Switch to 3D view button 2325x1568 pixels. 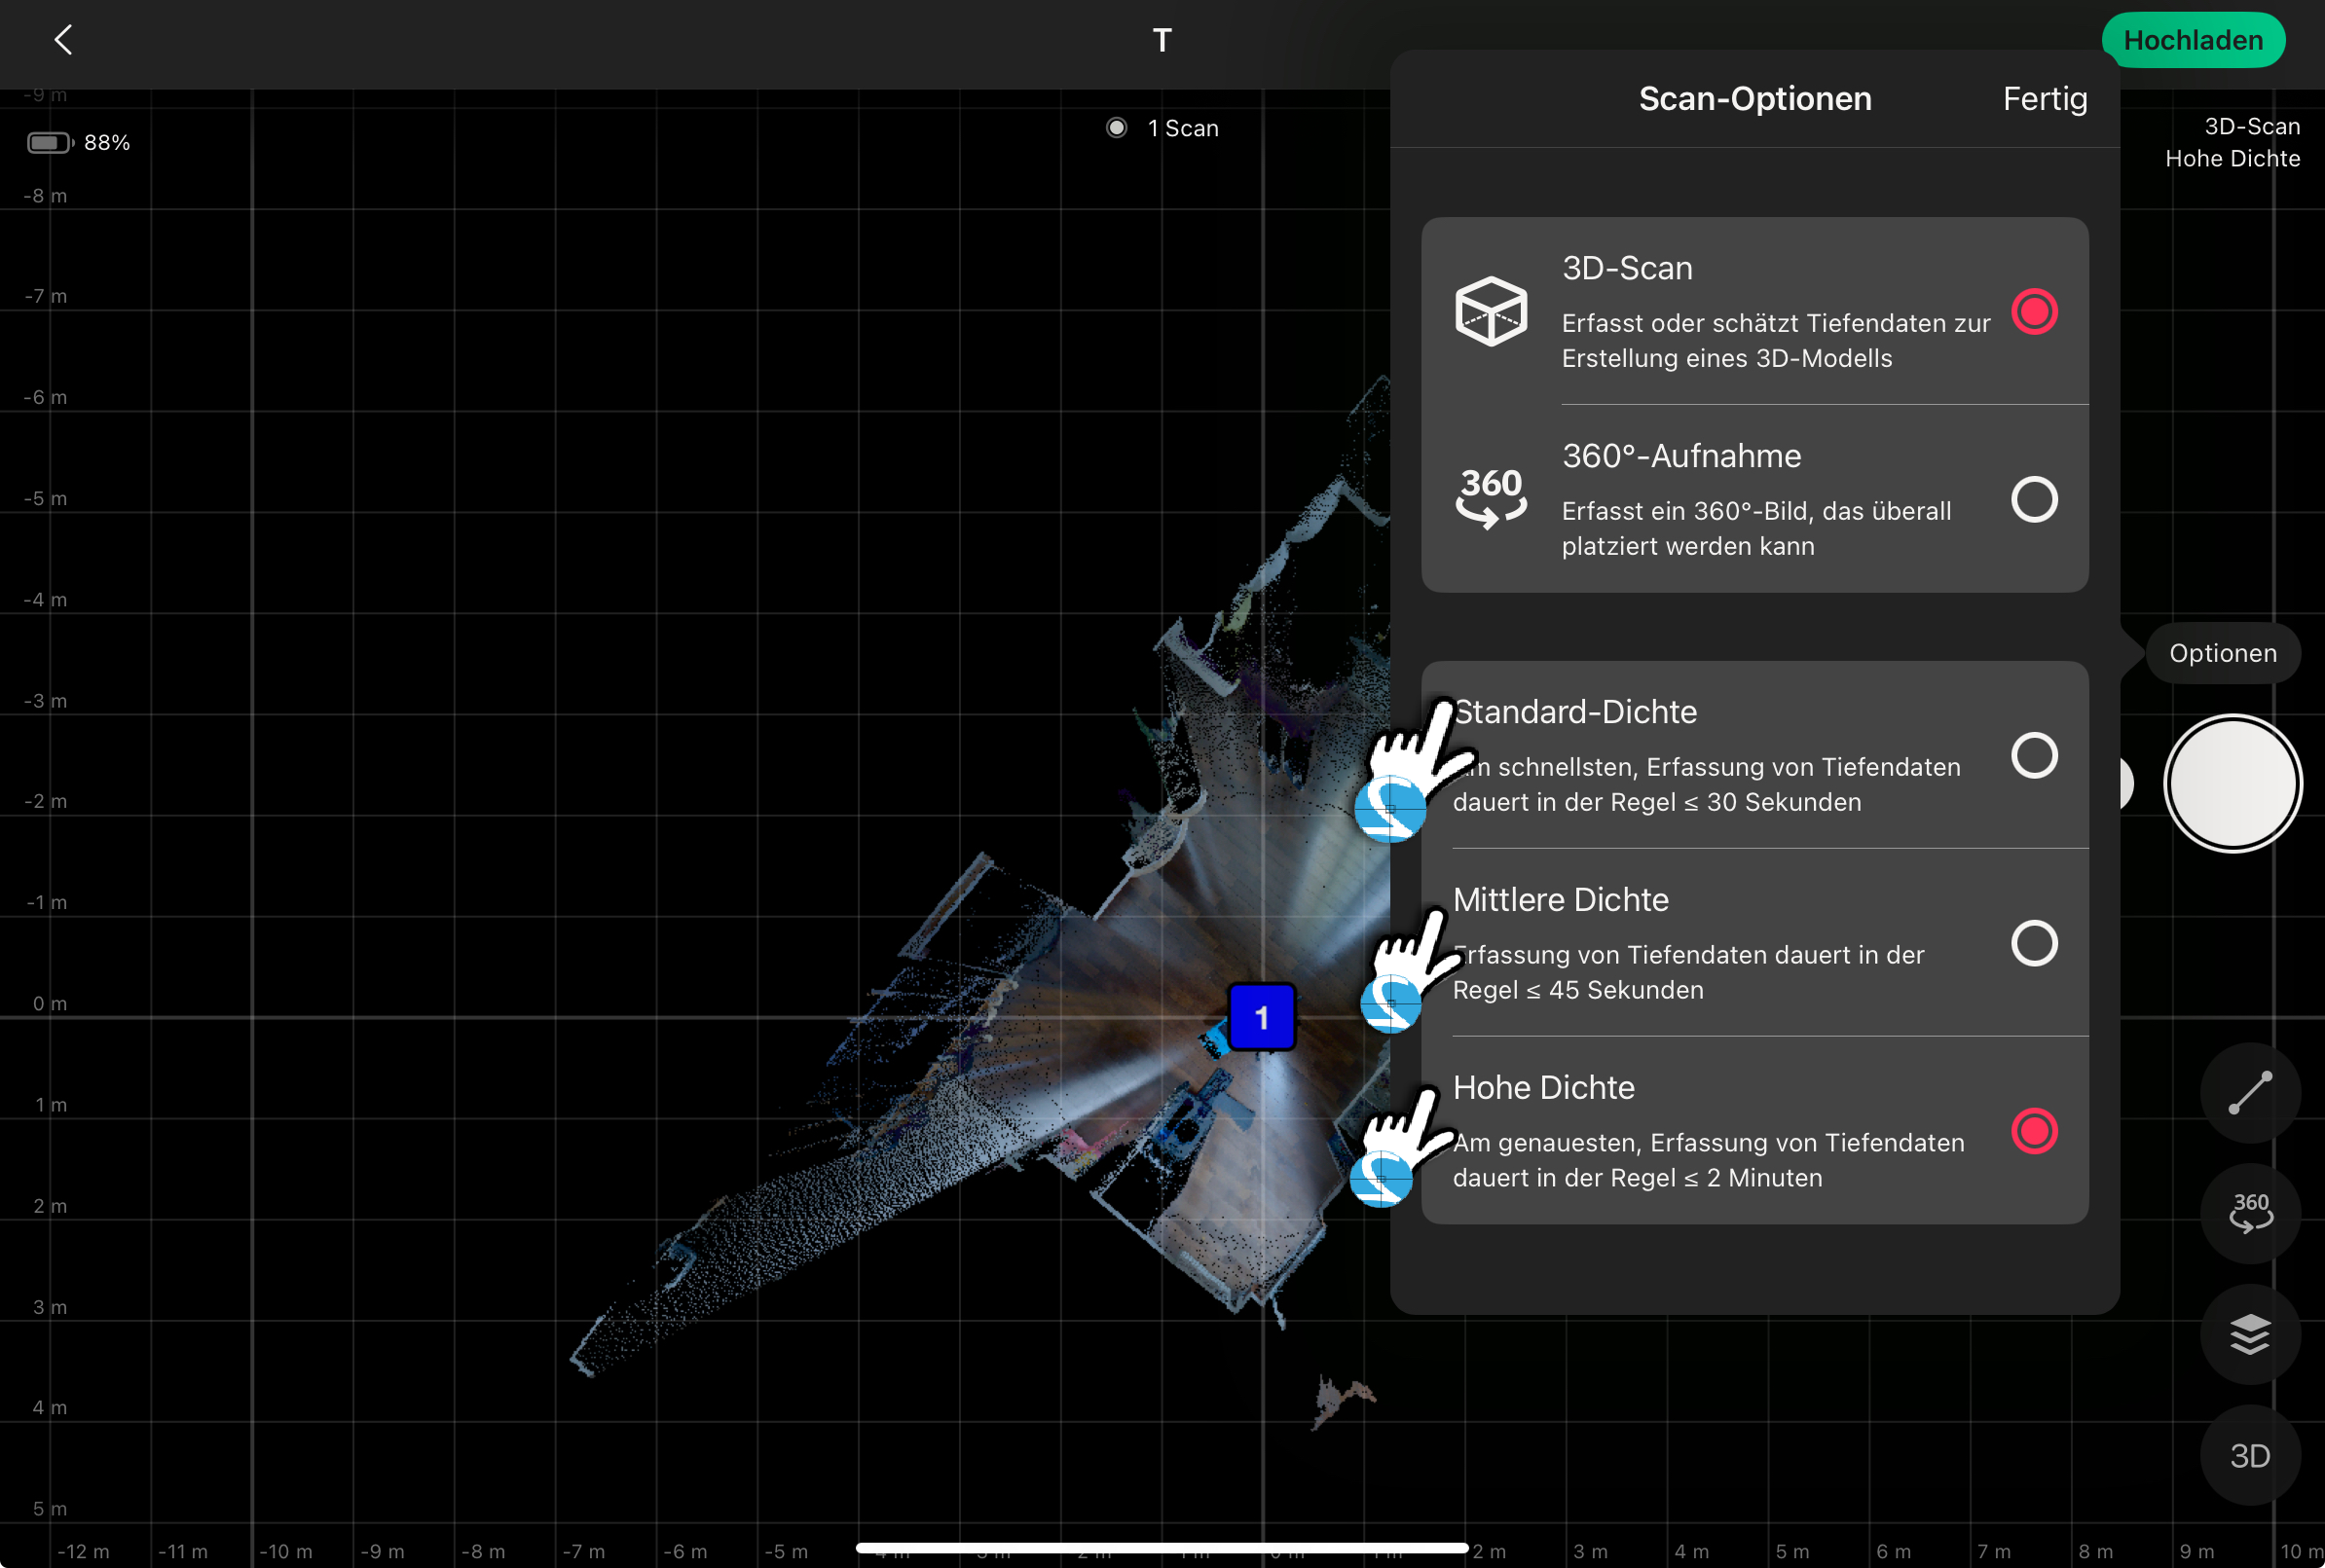2249,1455
